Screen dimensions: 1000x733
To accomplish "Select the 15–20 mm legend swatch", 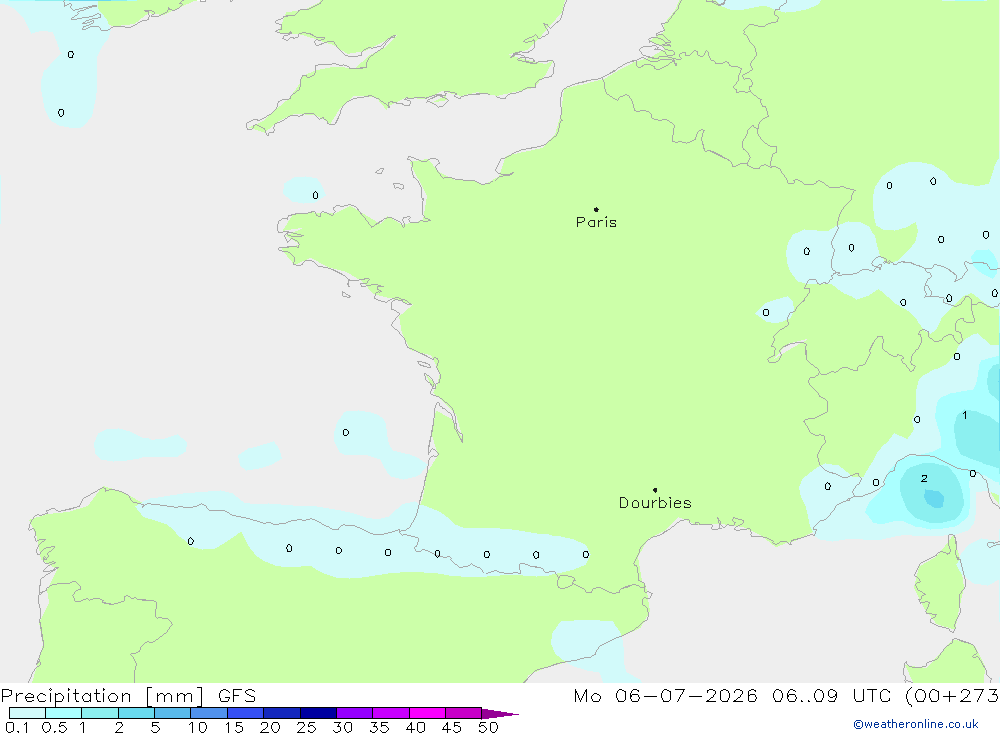I will pyautogui.click(x=246, y=713).
